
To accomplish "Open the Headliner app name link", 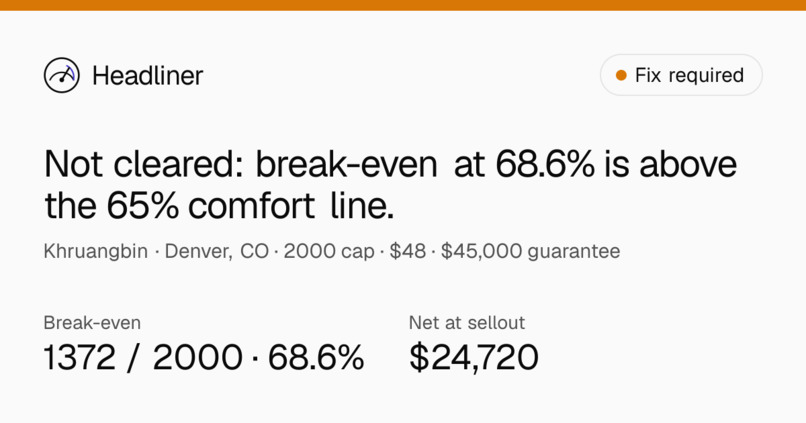I will [x=148, y=76].
